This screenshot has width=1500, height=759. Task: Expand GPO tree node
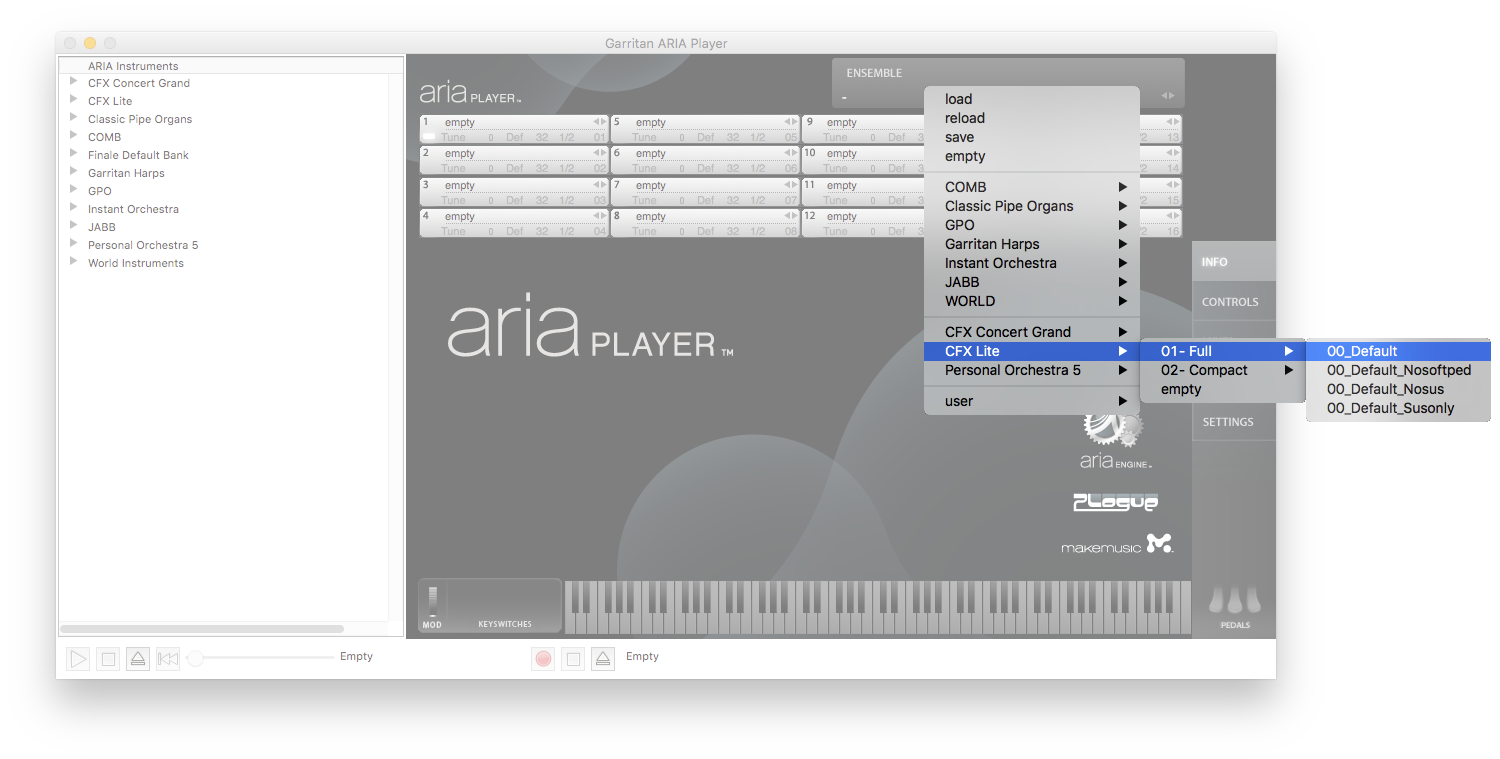[74, 190]
